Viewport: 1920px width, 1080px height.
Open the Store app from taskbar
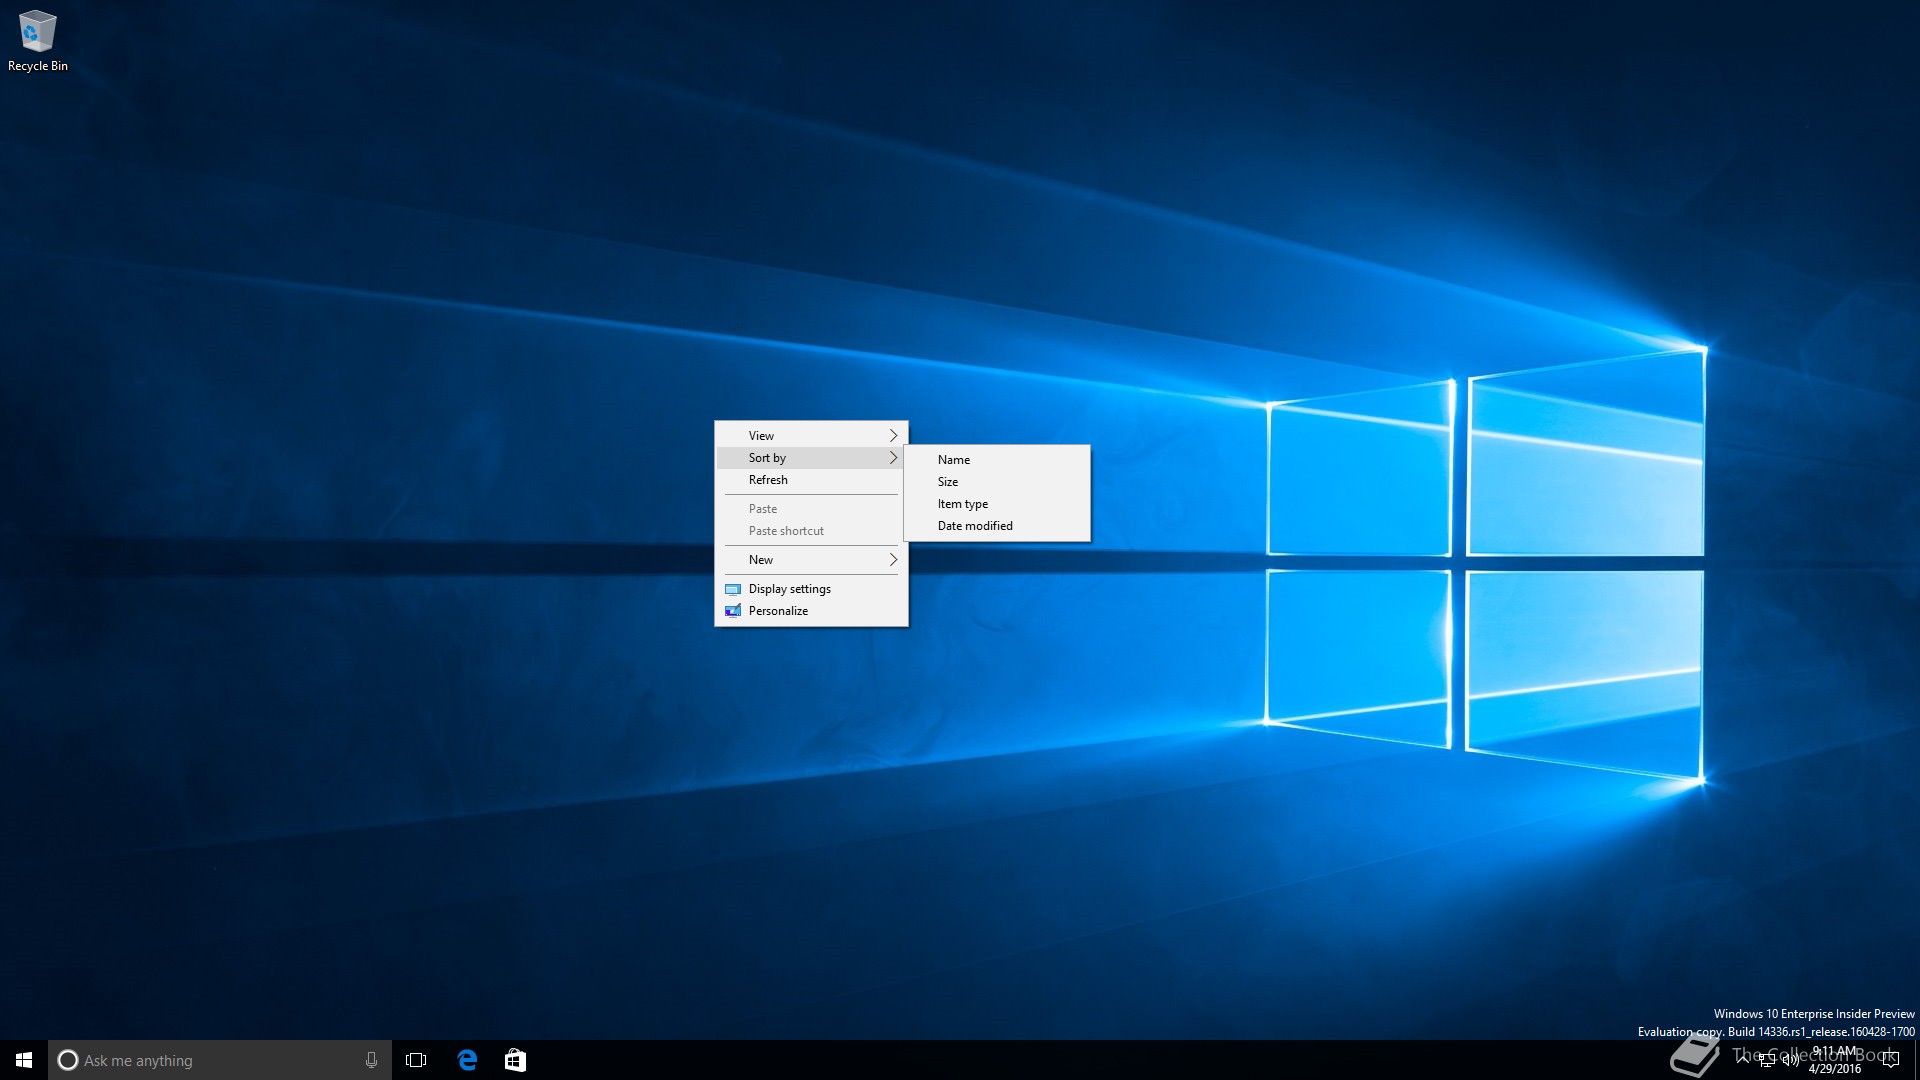point(515,1060)
